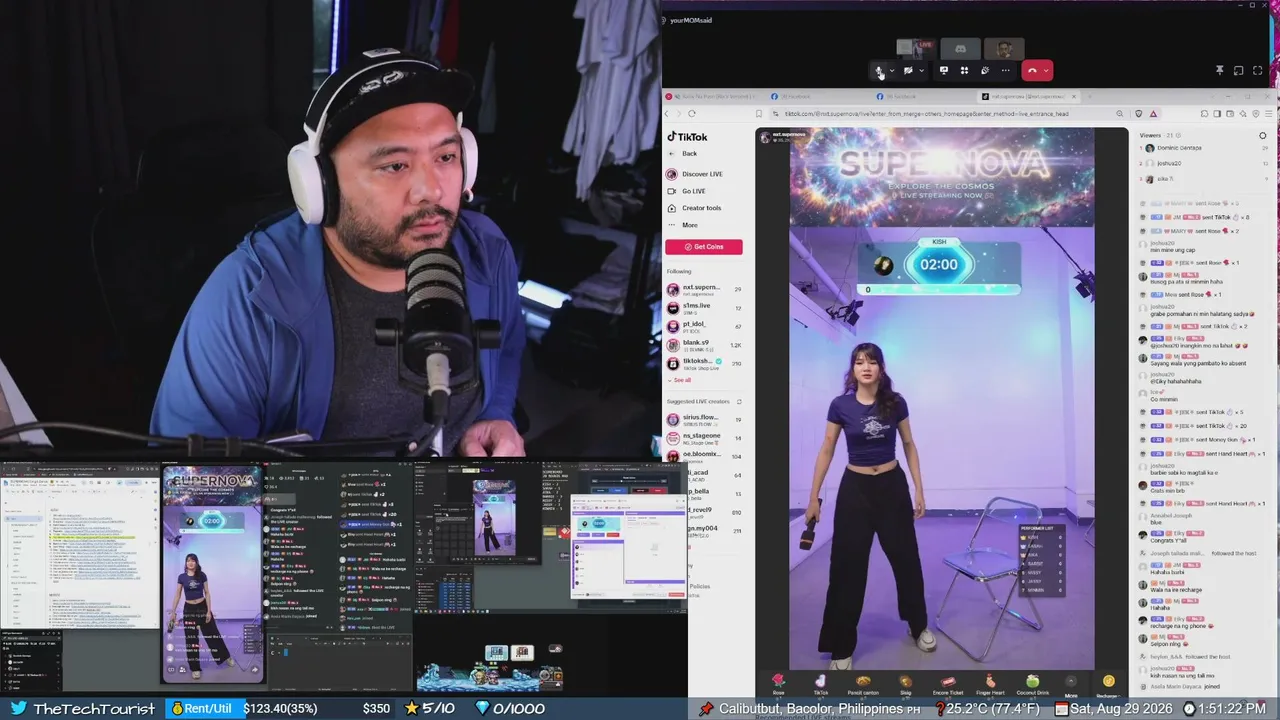Send an Encore Ticket gift
The width and height of the screenshot is (1280, 720).
click(948, 684)
